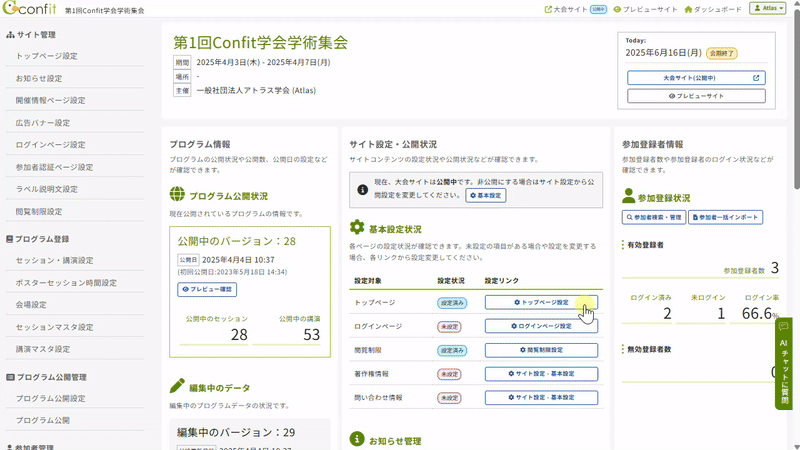The image size is (800, 450).
Task: Click 未設定 badge in 著作権情報 row
Action: (449, 374)
